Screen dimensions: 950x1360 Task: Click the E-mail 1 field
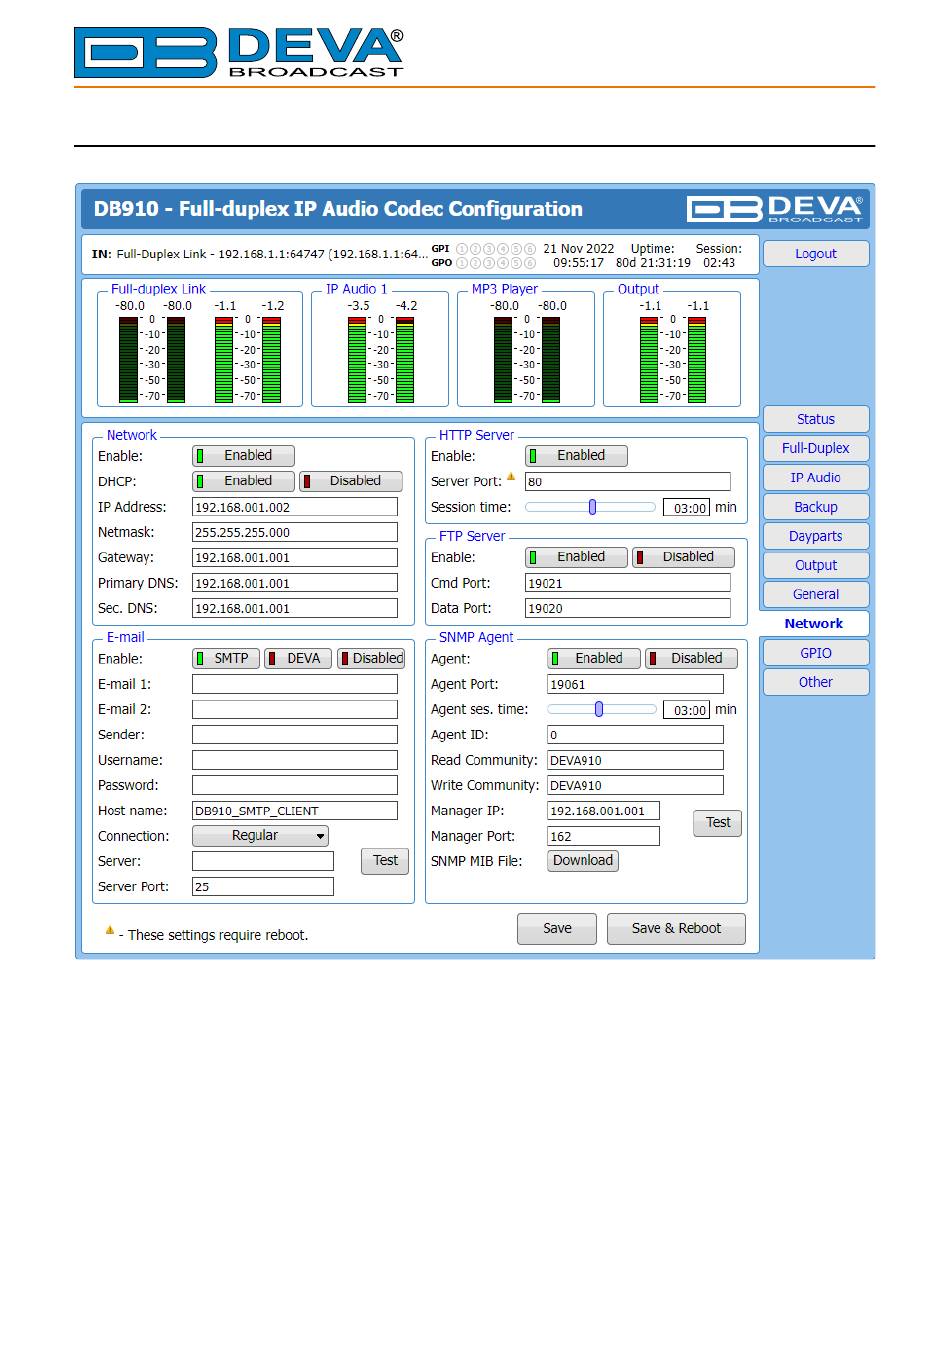pyautogui.click(x=295, y=684)
